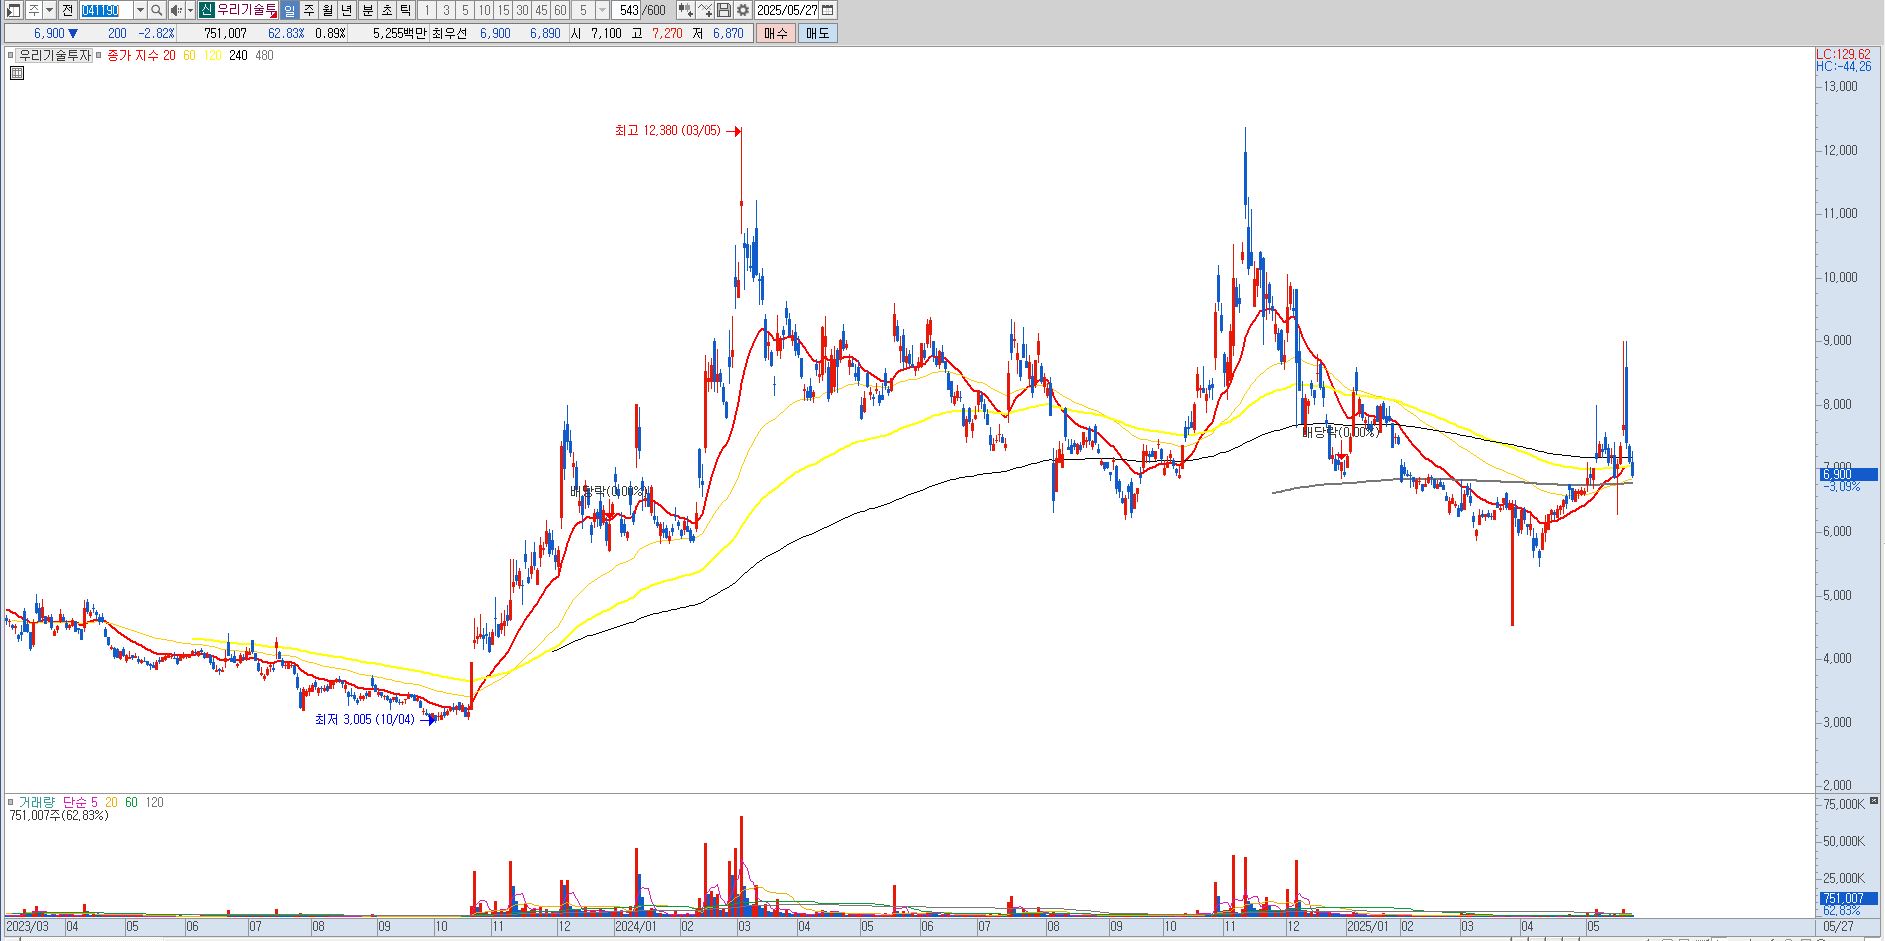Click the 최저 3,005 (10/04) annotation
This screenshot has width=1885, height=941.
point(364,720)
